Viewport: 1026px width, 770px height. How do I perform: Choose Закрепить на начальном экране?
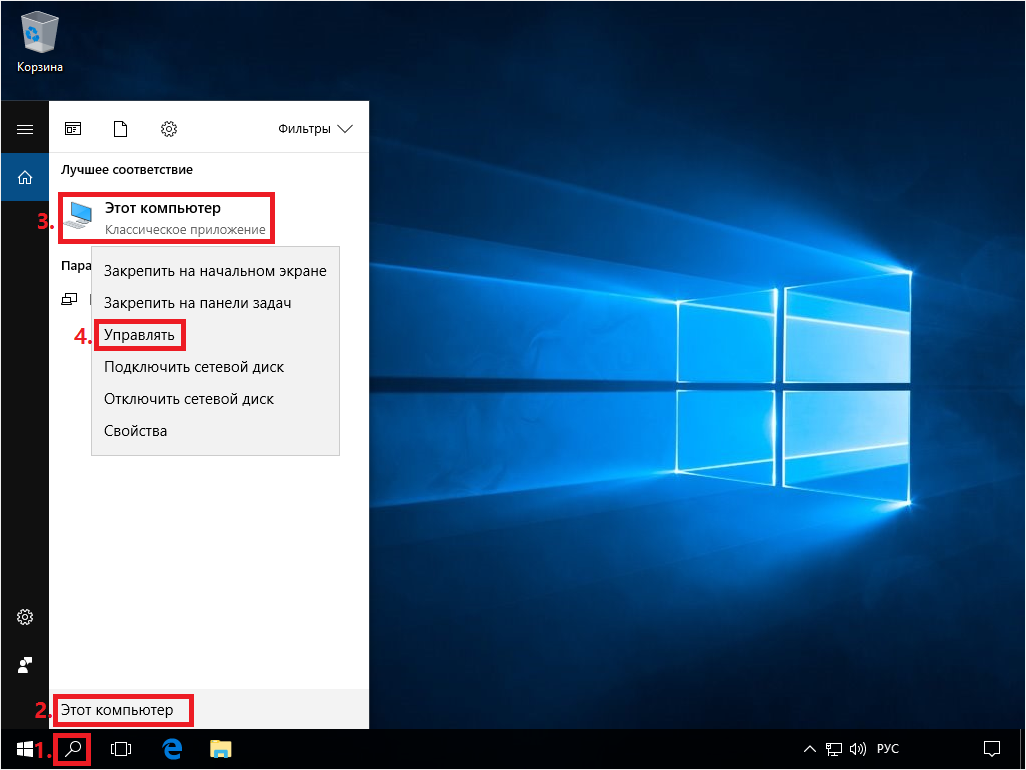[x=215, y=271]
